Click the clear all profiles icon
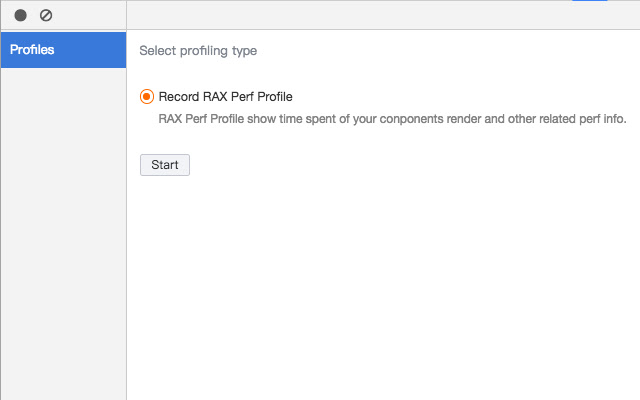Image resolution: width=640 pixels, height=400 pixels. [x=46, y=16]
